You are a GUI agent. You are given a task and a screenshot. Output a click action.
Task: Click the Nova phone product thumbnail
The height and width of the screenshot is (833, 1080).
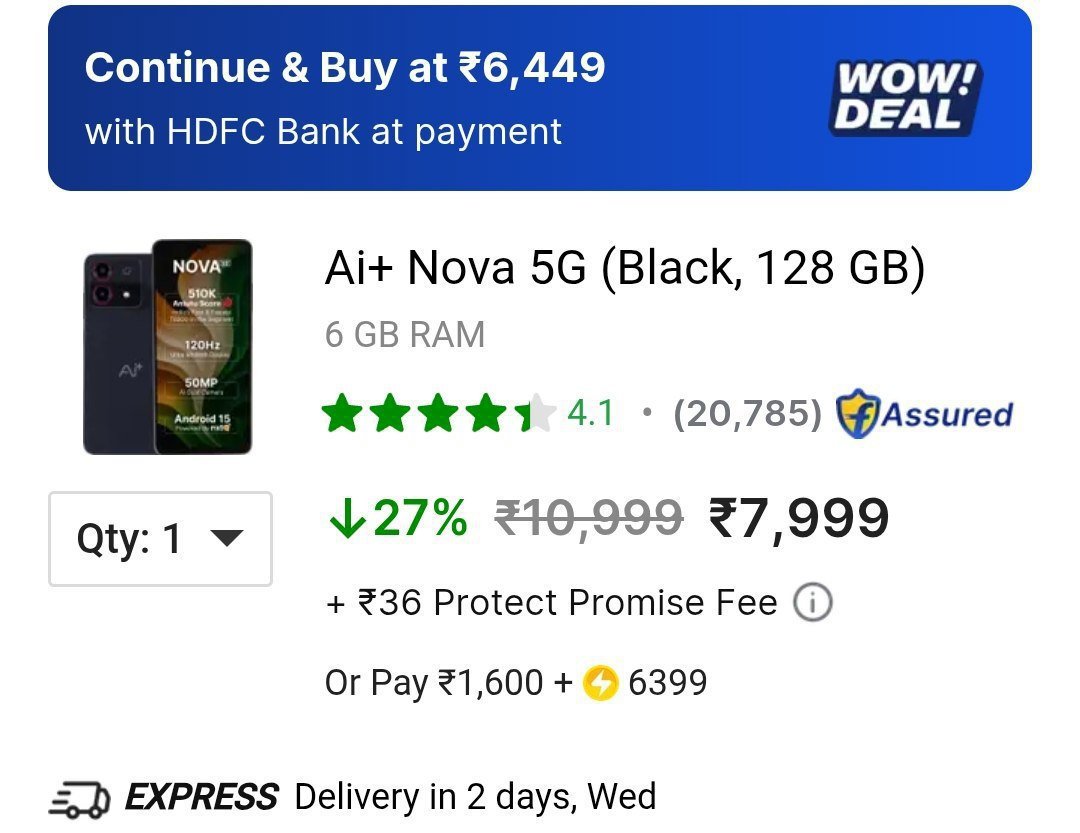point(167,346)
